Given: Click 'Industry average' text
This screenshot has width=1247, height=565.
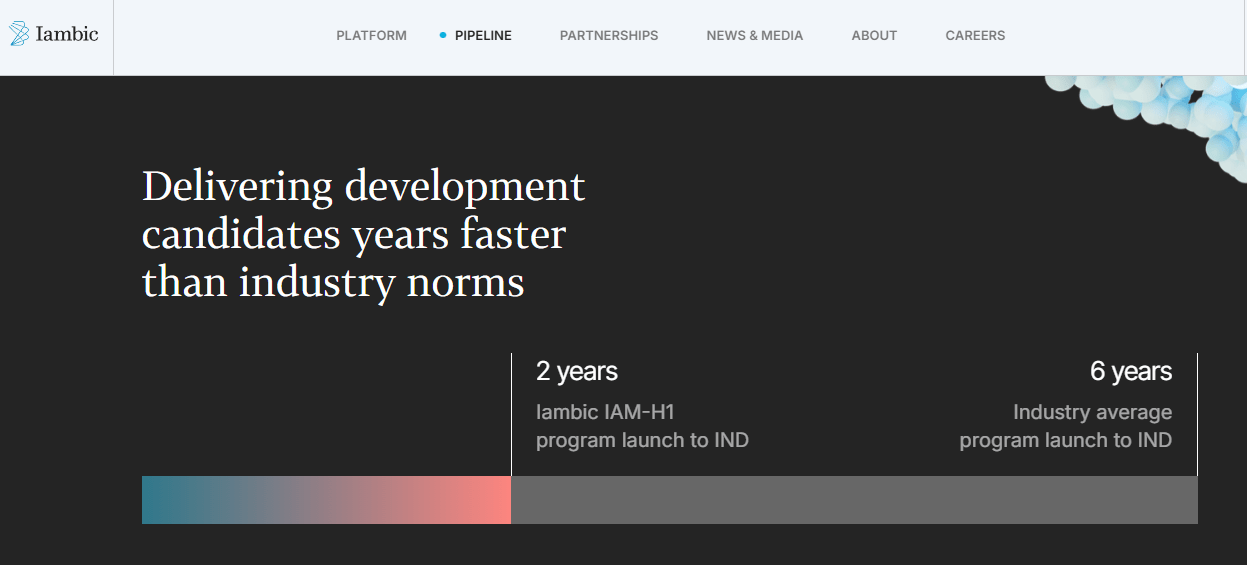Looking at the screenshot, I should coord(1092,412).
